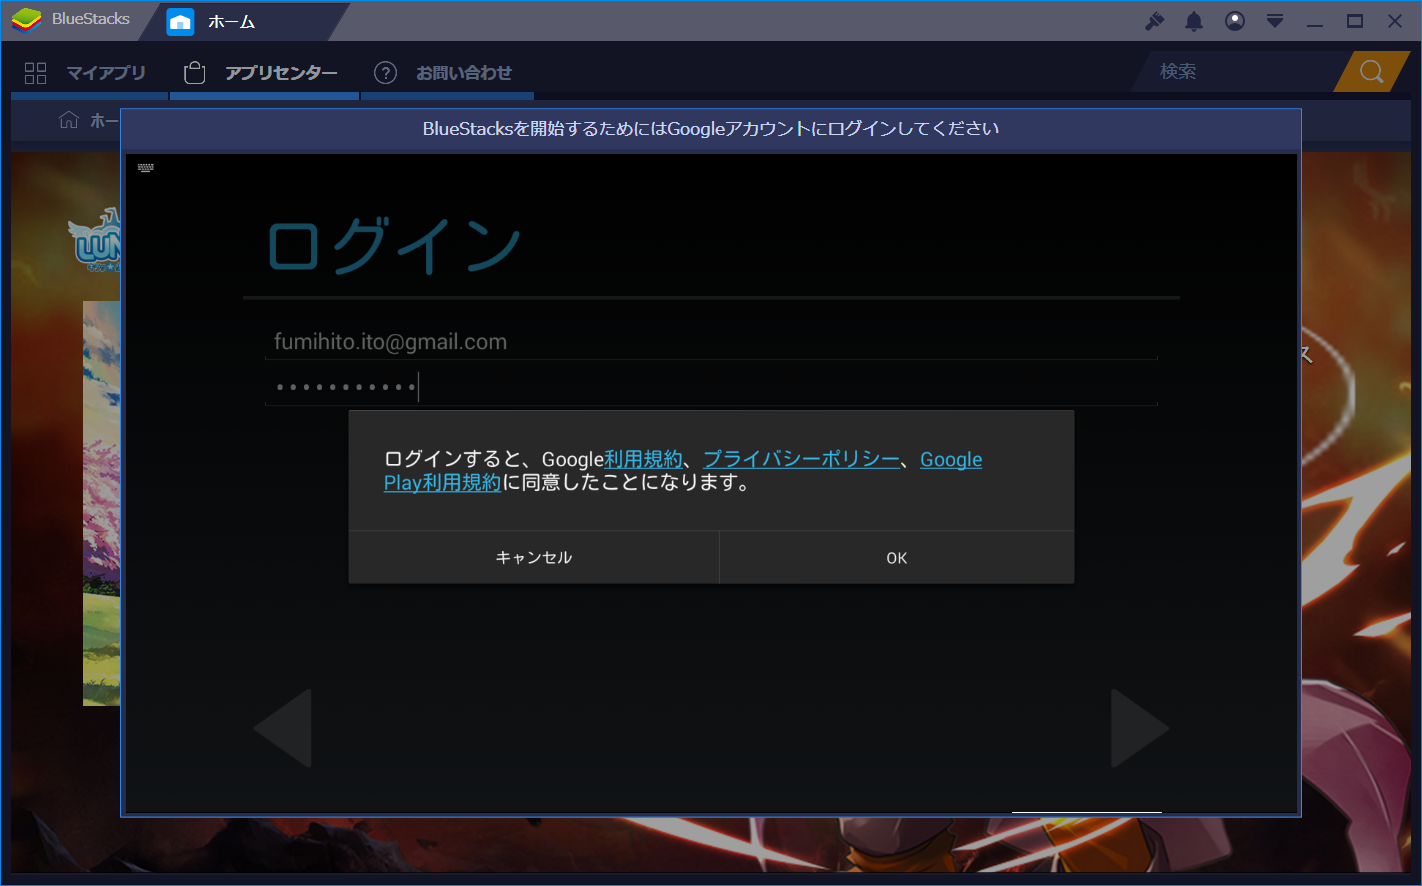Screen dimensions: 1422x886
Task: Click the left back arrow
Action: point(283,728)
